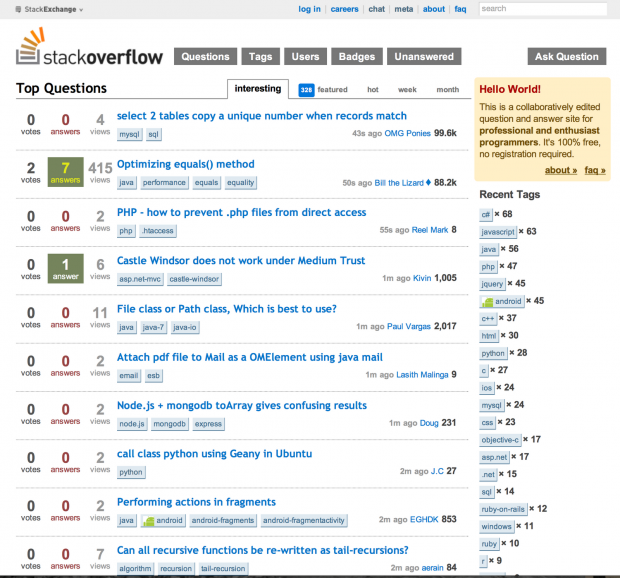Screen dimensions: 620x578
Task: Open the Badges navigation button
Action: click(357, 57)
